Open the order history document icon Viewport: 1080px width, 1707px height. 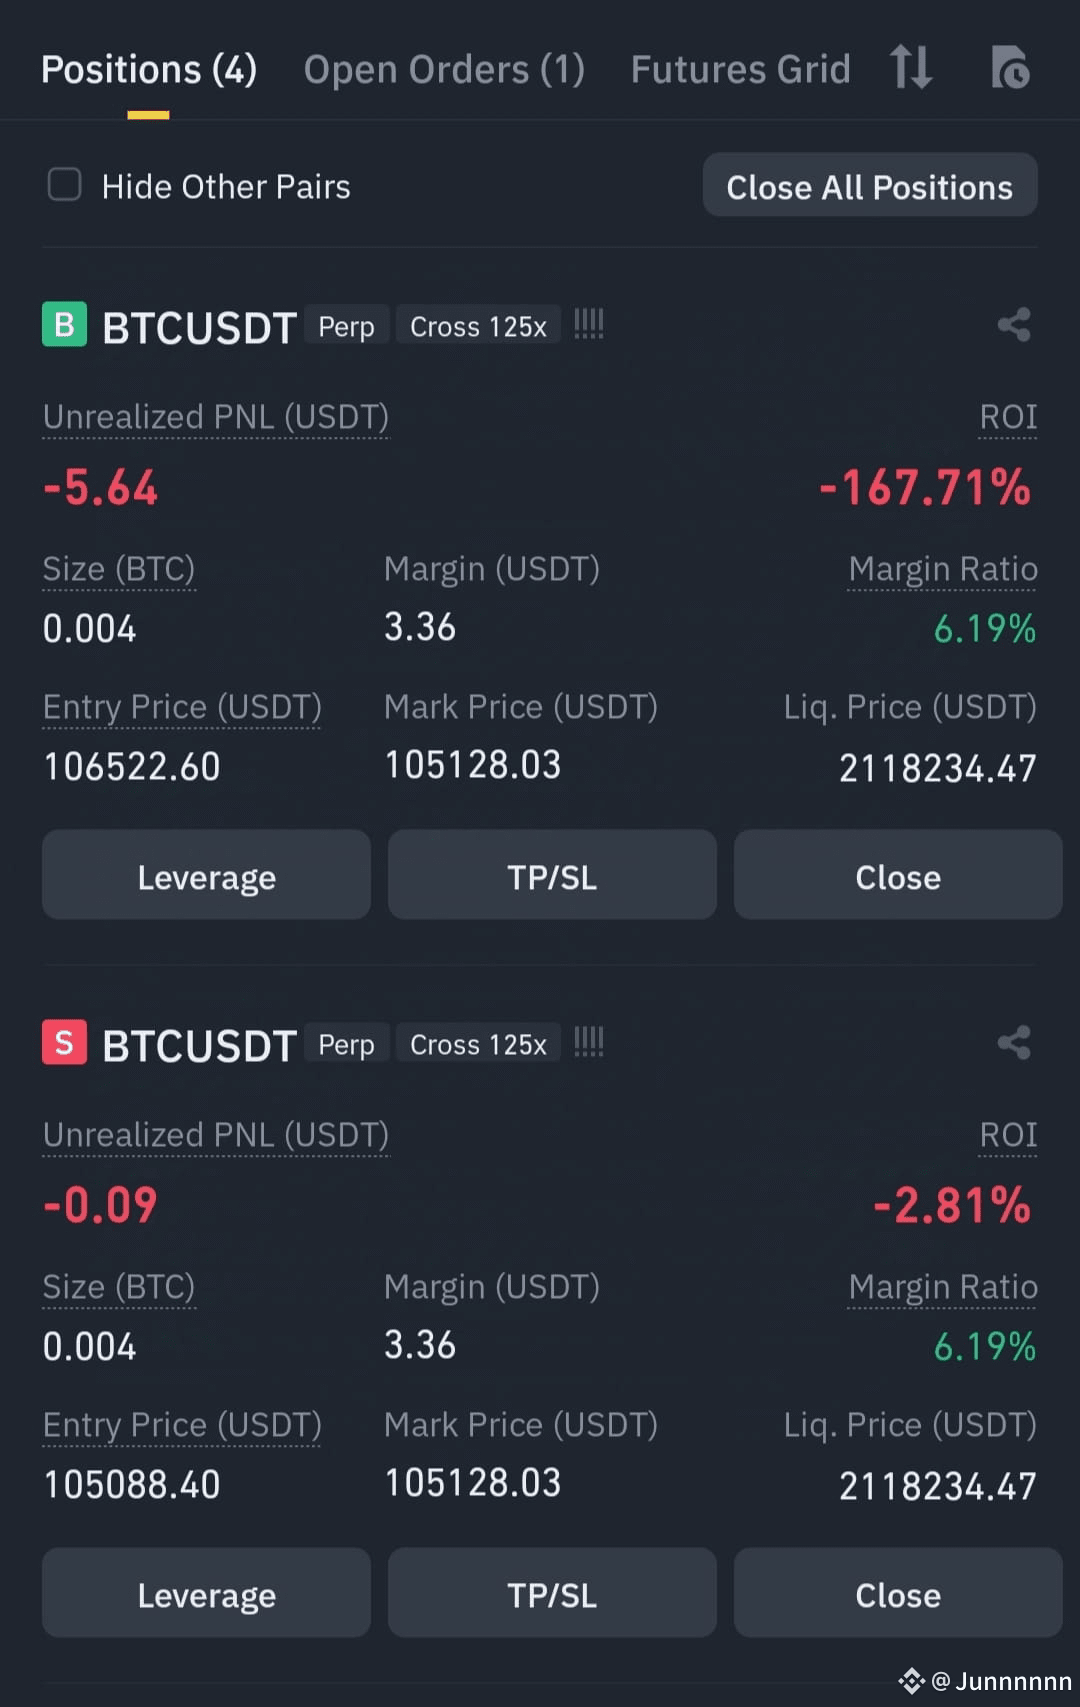(x=1010, y=68)
